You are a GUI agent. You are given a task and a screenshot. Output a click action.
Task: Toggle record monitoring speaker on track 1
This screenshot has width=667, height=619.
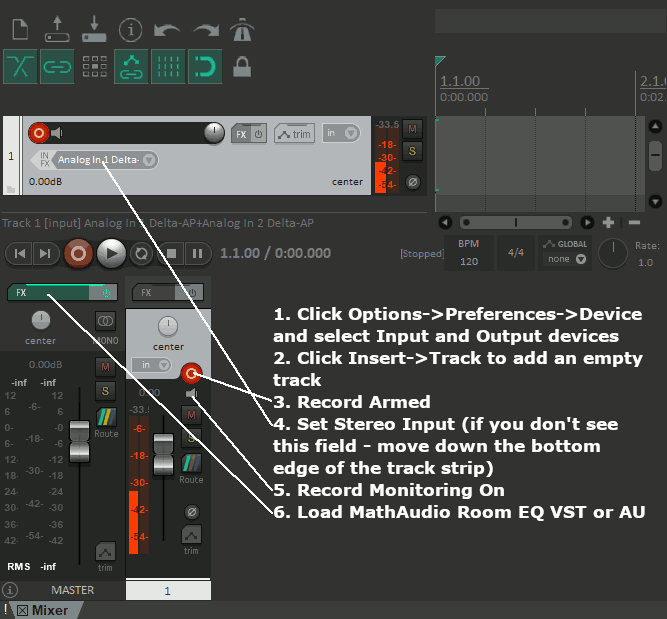[57, 134]
